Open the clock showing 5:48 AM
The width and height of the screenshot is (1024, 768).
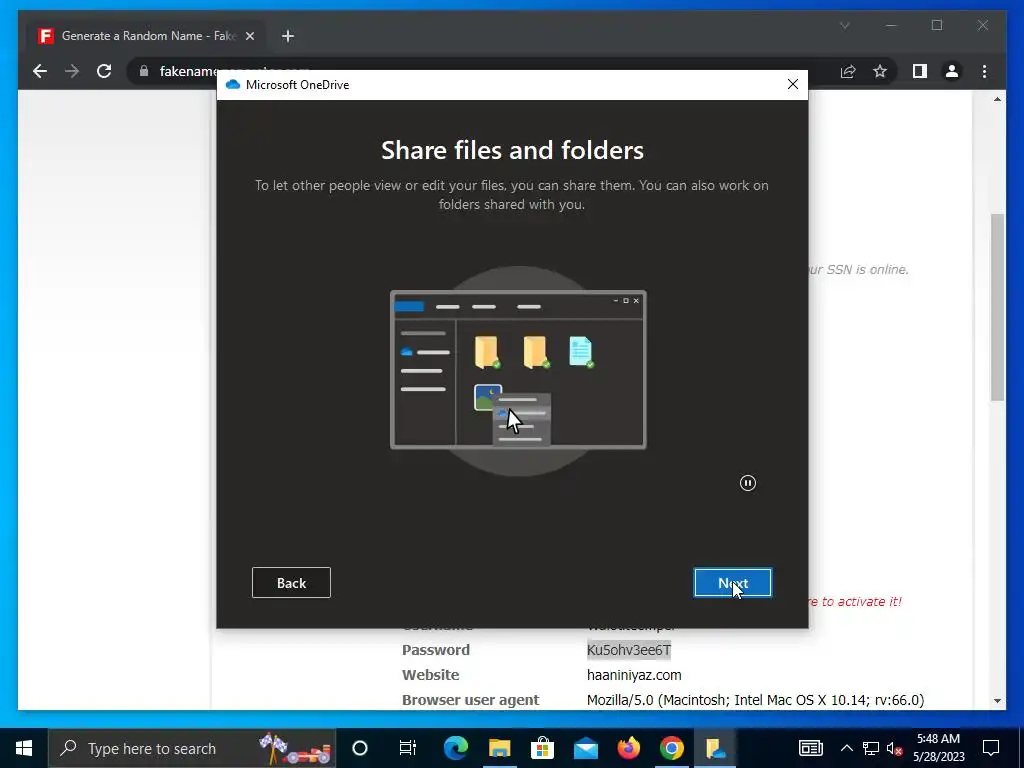pyautogui.click(x=938, y=748)
